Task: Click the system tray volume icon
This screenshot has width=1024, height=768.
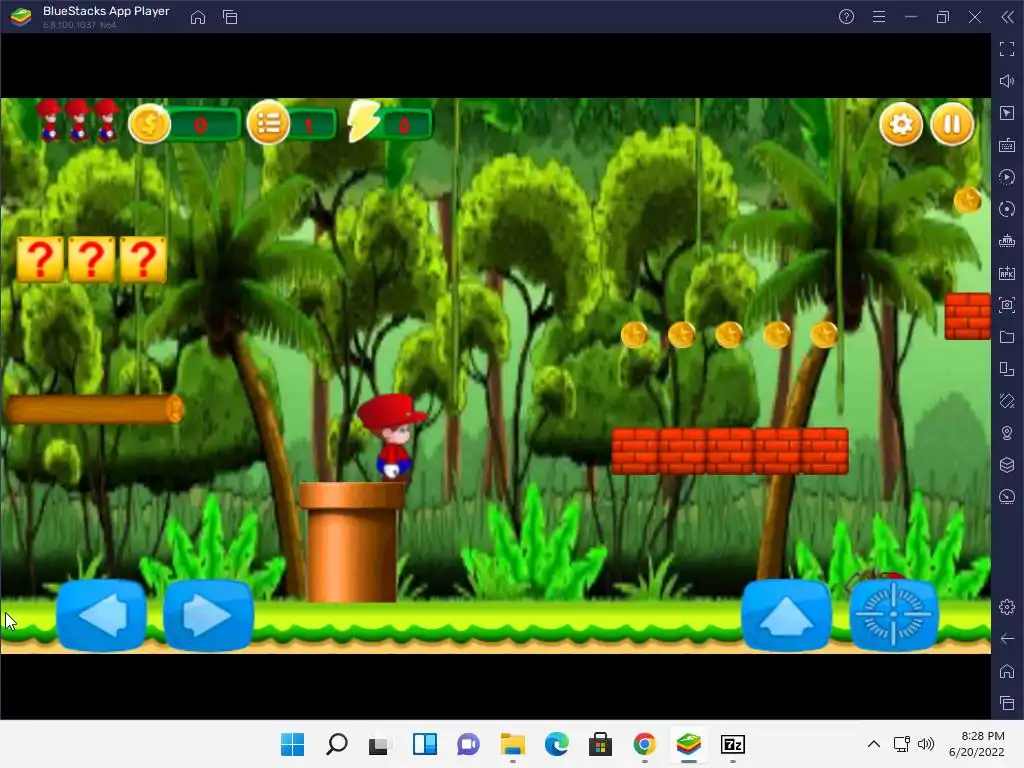Action: (x=925, y=744)
